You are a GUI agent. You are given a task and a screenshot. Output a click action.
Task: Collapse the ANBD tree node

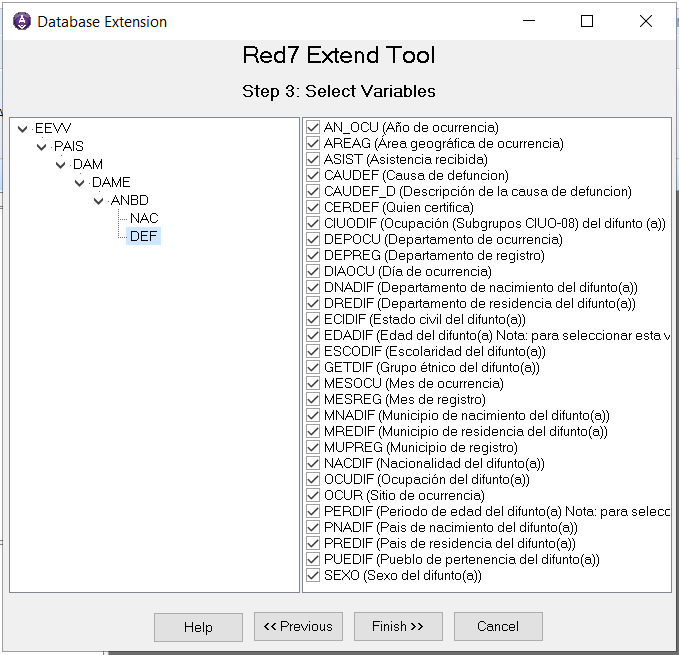[98, 201]
